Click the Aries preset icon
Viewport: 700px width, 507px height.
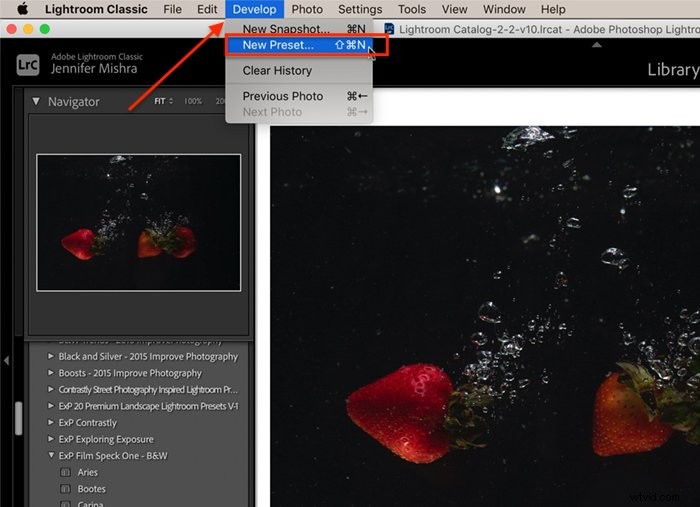pos(66,472)
